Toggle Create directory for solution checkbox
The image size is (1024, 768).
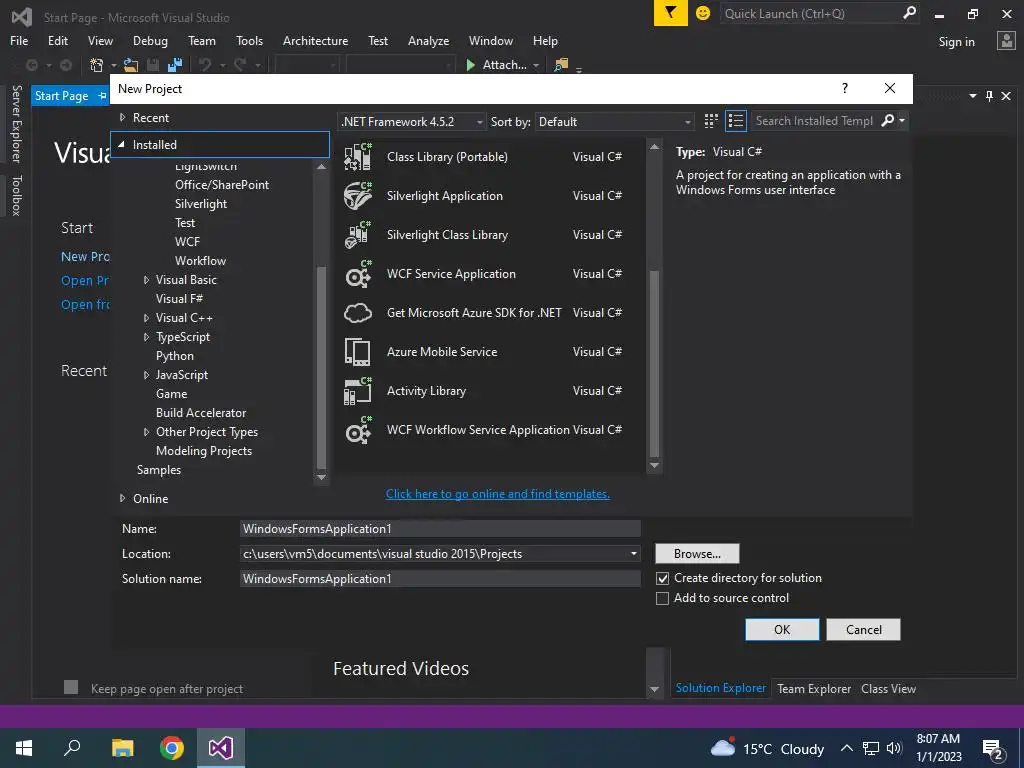point(662,579)
